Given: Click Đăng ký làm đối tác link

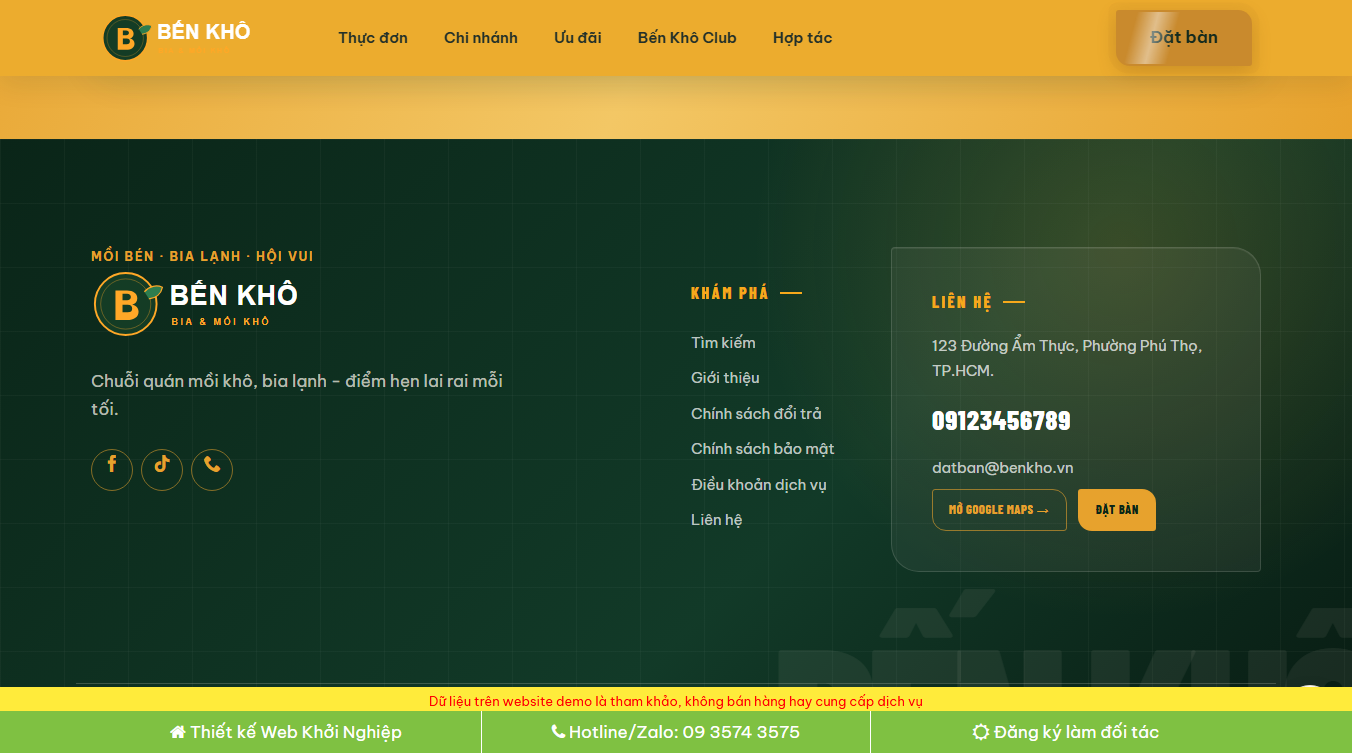Looking at the screenshot, I should pos(1066,732).
